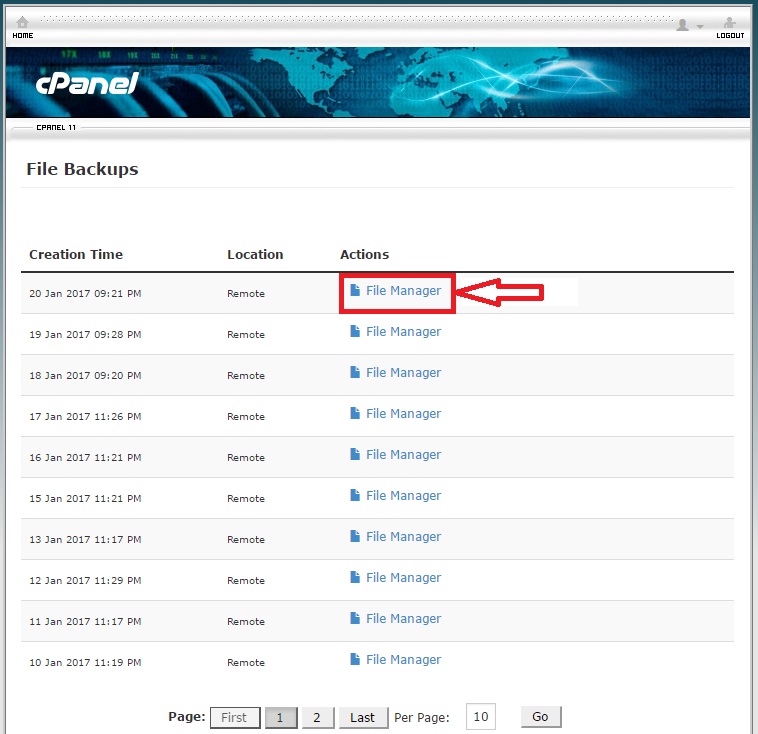This screenshot has height=734, width=758.
Task: Click Remote in the 20 Jan row
Action: (x=246, y=294)
